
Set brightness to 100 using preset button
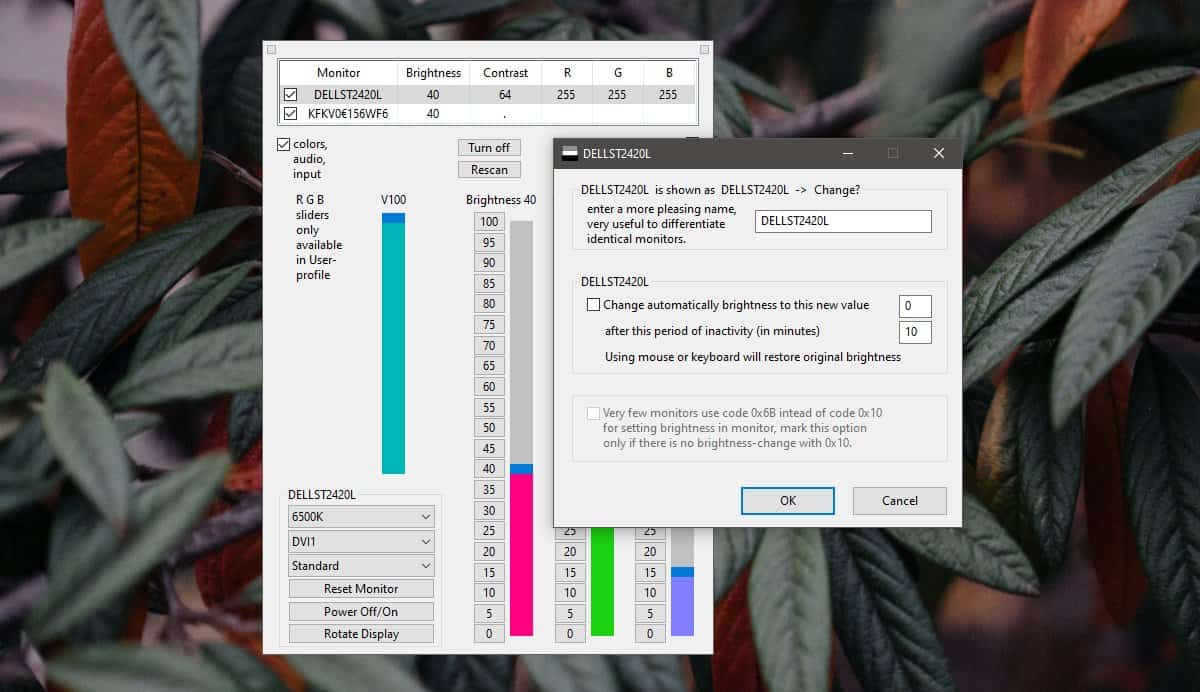(x=488, y=220)
